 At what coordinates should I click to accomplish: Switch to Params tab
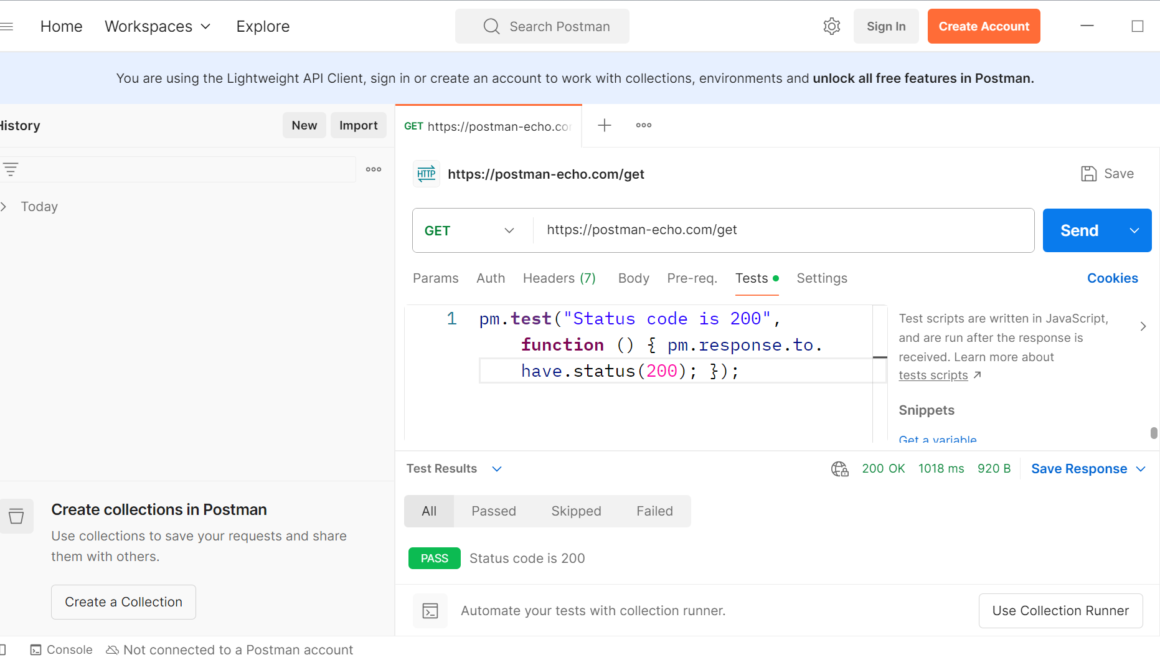coord(436,278)
